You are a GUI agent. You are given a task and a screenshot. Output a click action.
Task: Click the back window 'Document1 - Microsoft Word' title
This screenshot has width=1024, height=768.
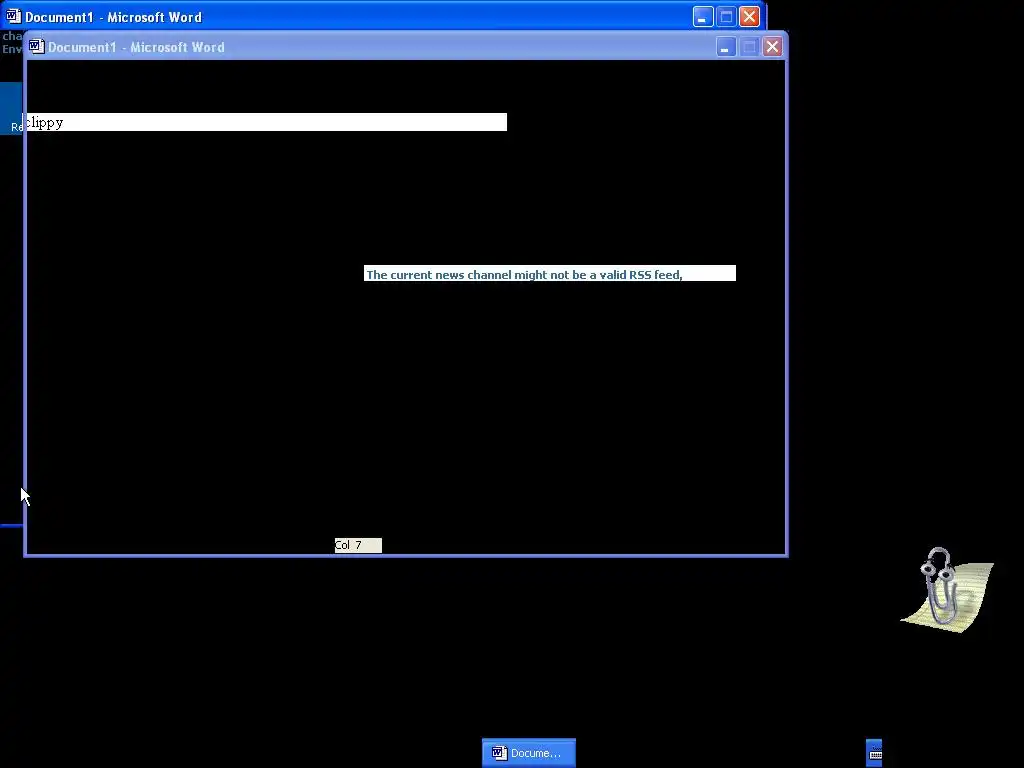[114, 18]
